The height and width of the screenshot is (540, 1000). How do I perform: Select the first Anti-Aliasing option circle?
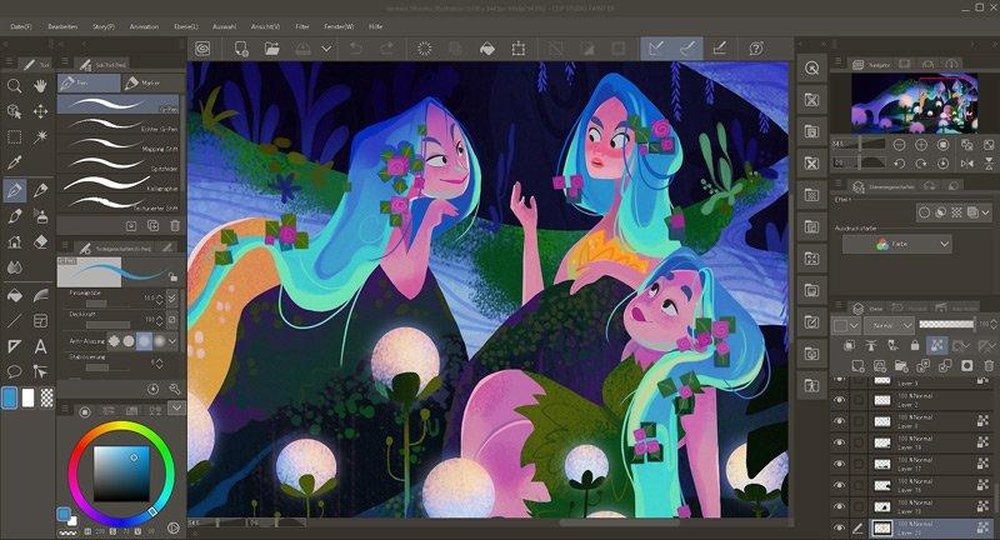click(x=114, y=341)
